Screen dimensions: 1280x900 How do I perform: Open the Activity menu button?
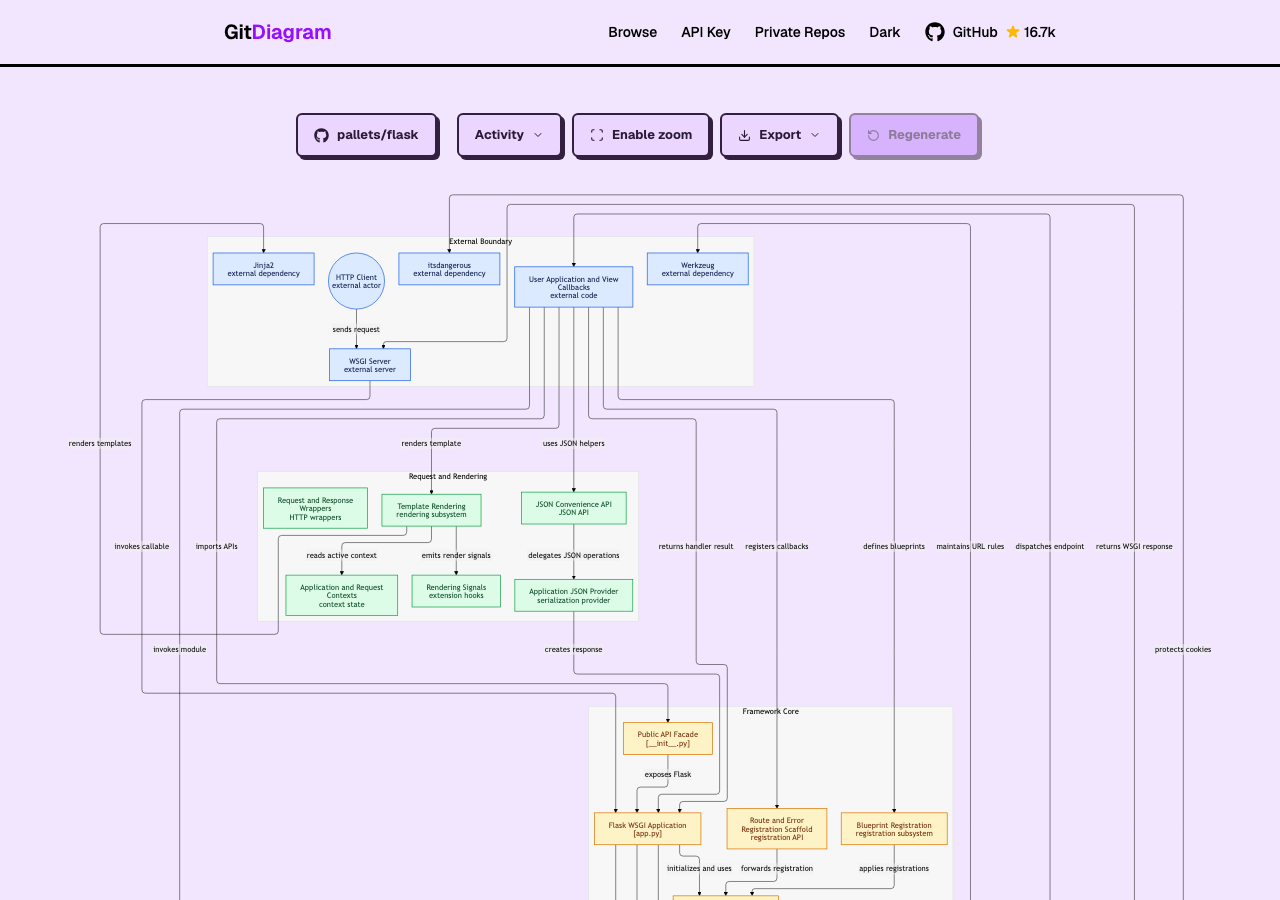509,135
